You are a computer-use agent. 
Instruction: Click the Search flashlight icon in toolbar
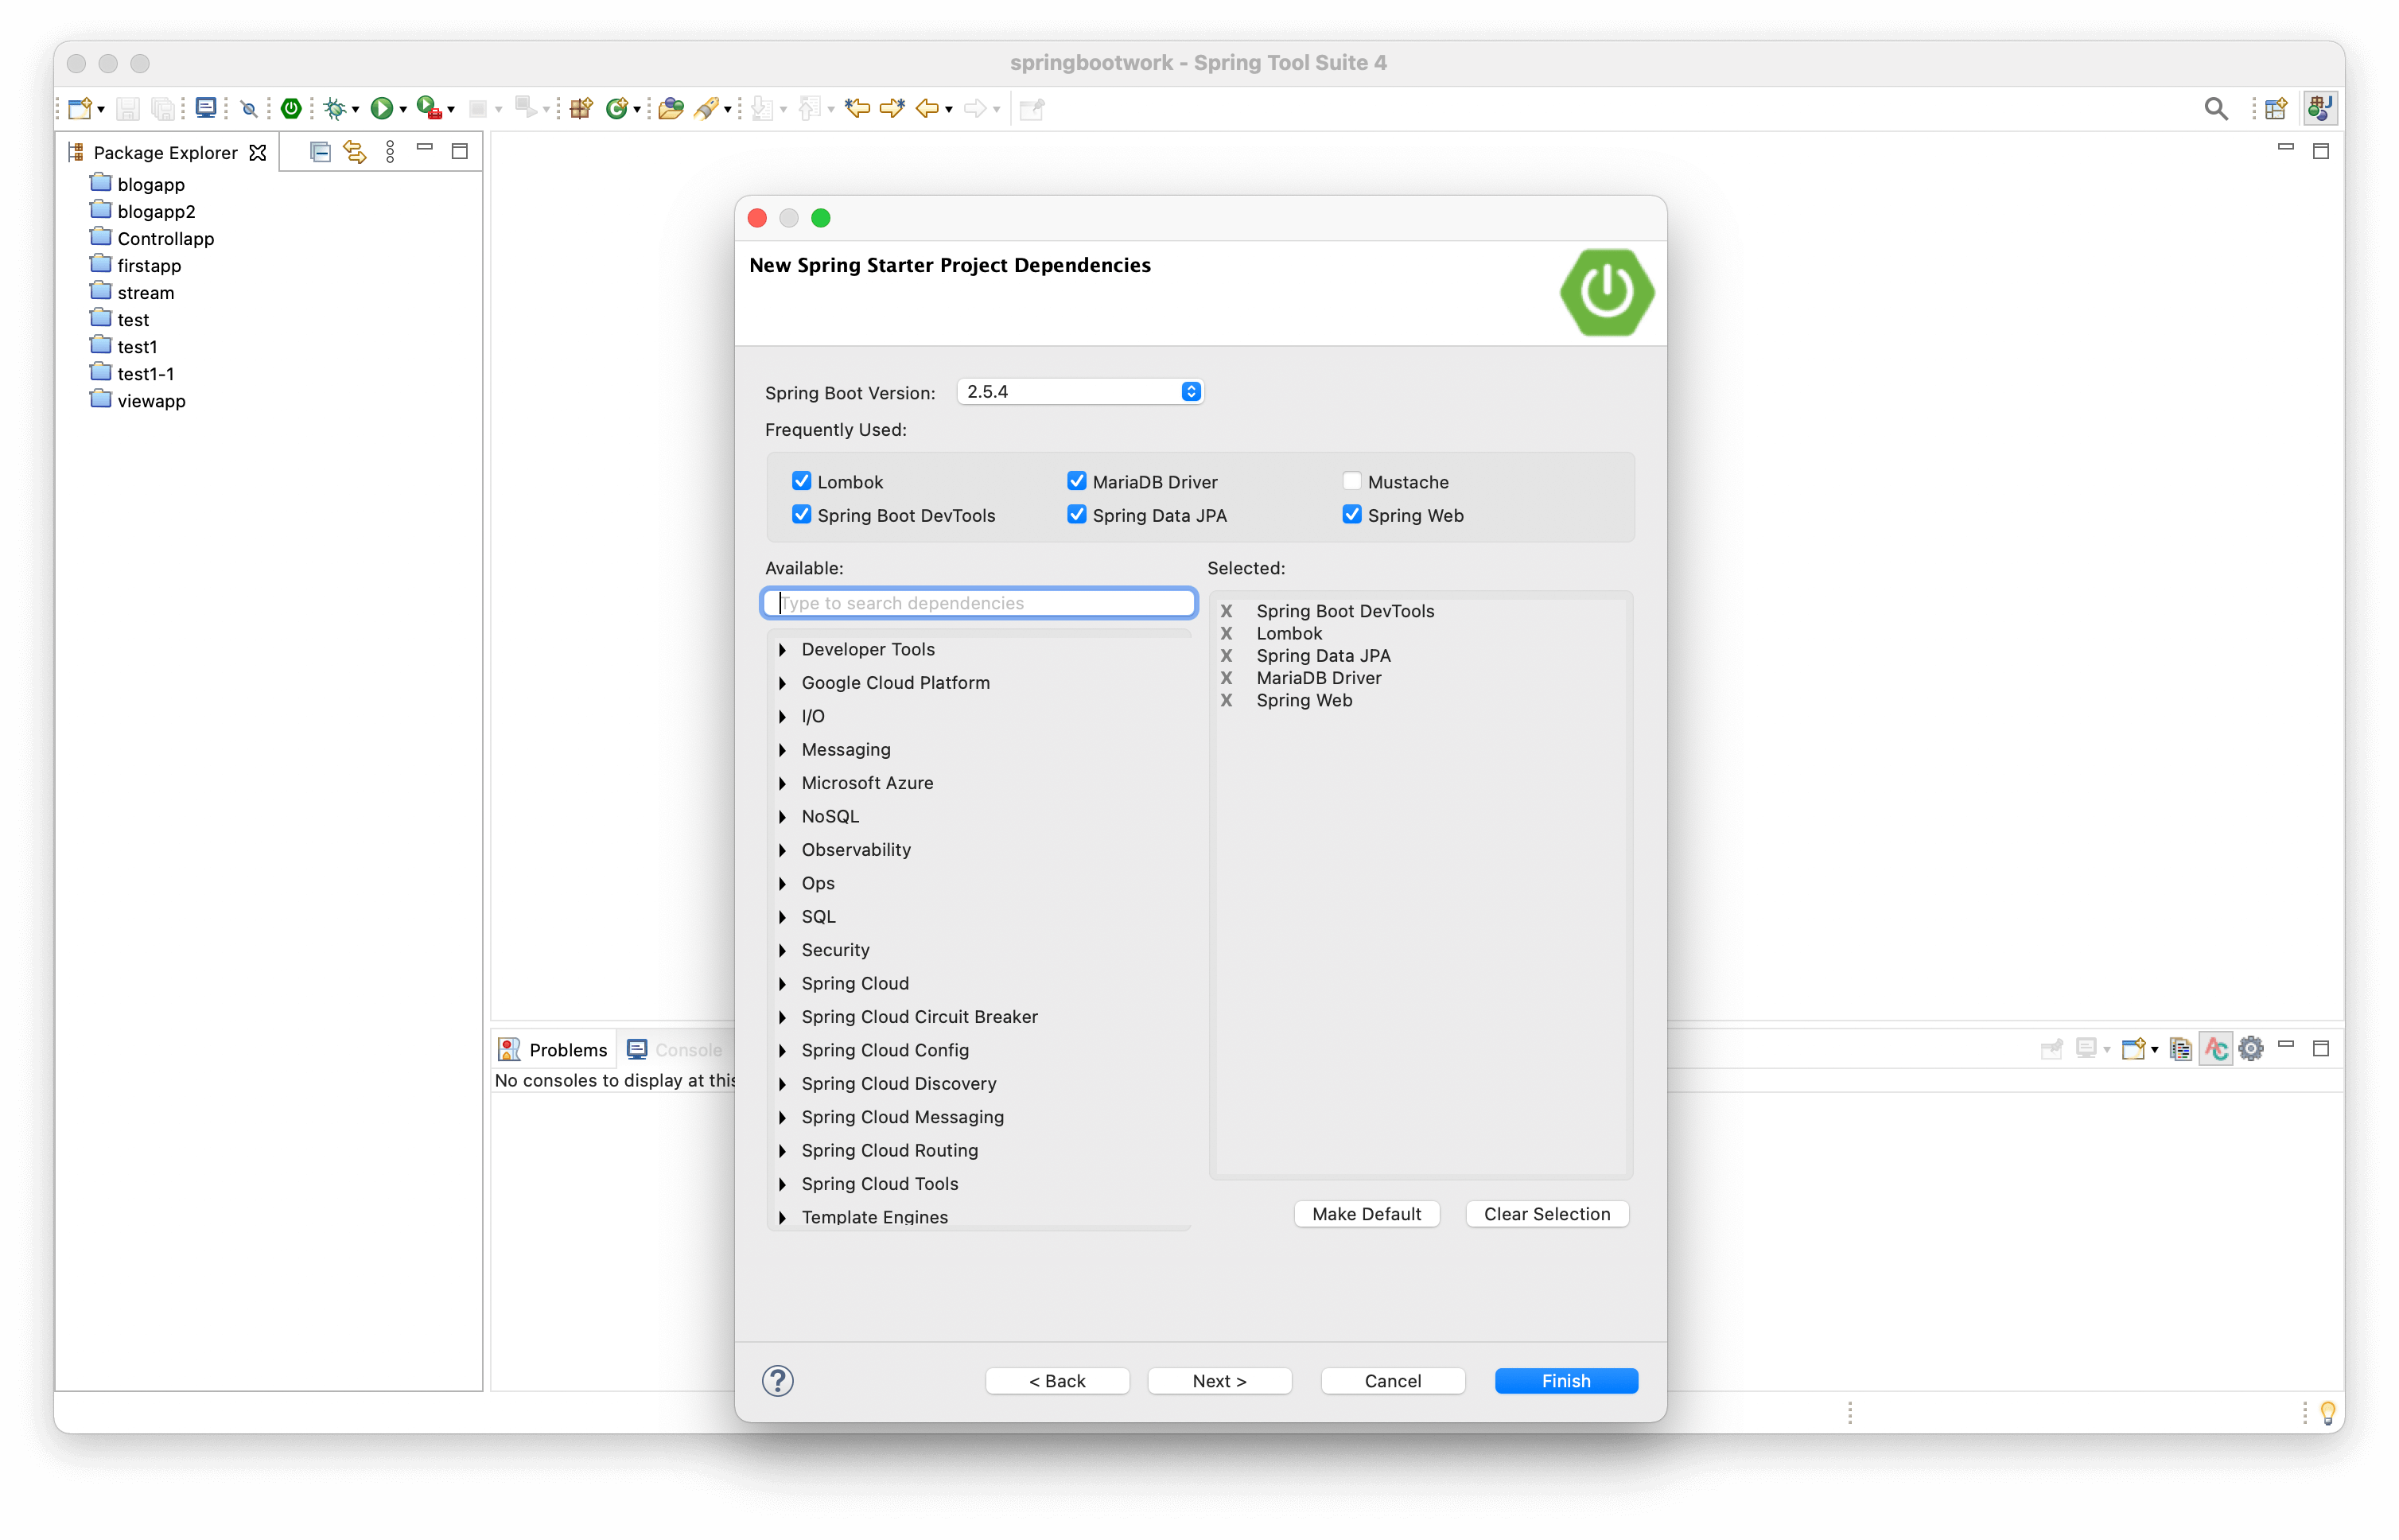(706, 108)
